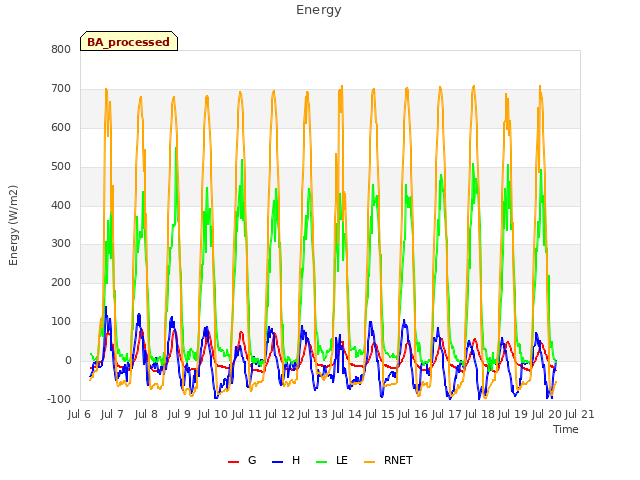640x480 pixels.
Task: Click the Jul 17 x-axis tick label
Action: 446,415
